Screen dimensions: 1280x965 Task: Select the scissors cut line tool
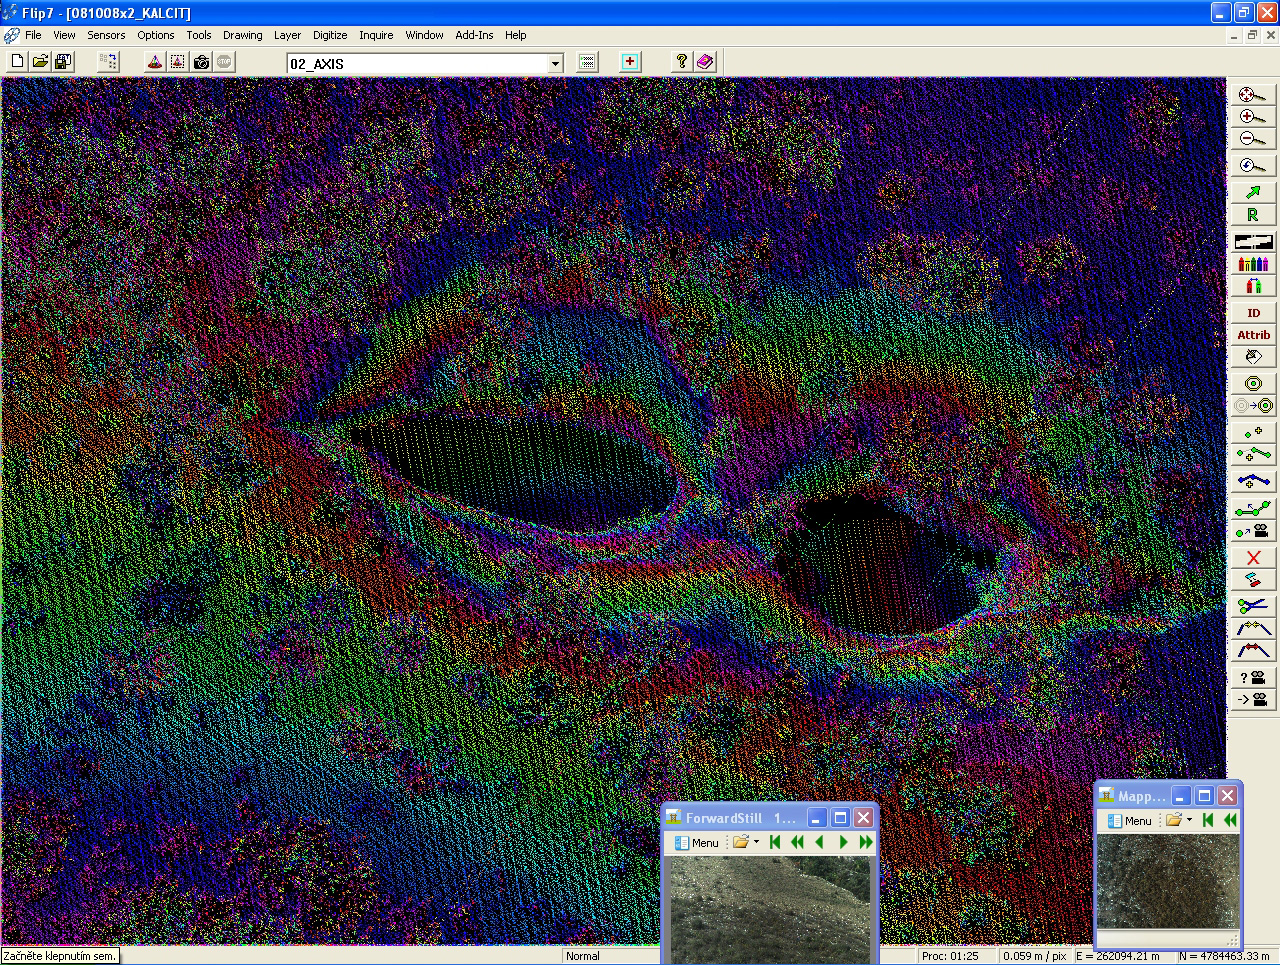1253,604
